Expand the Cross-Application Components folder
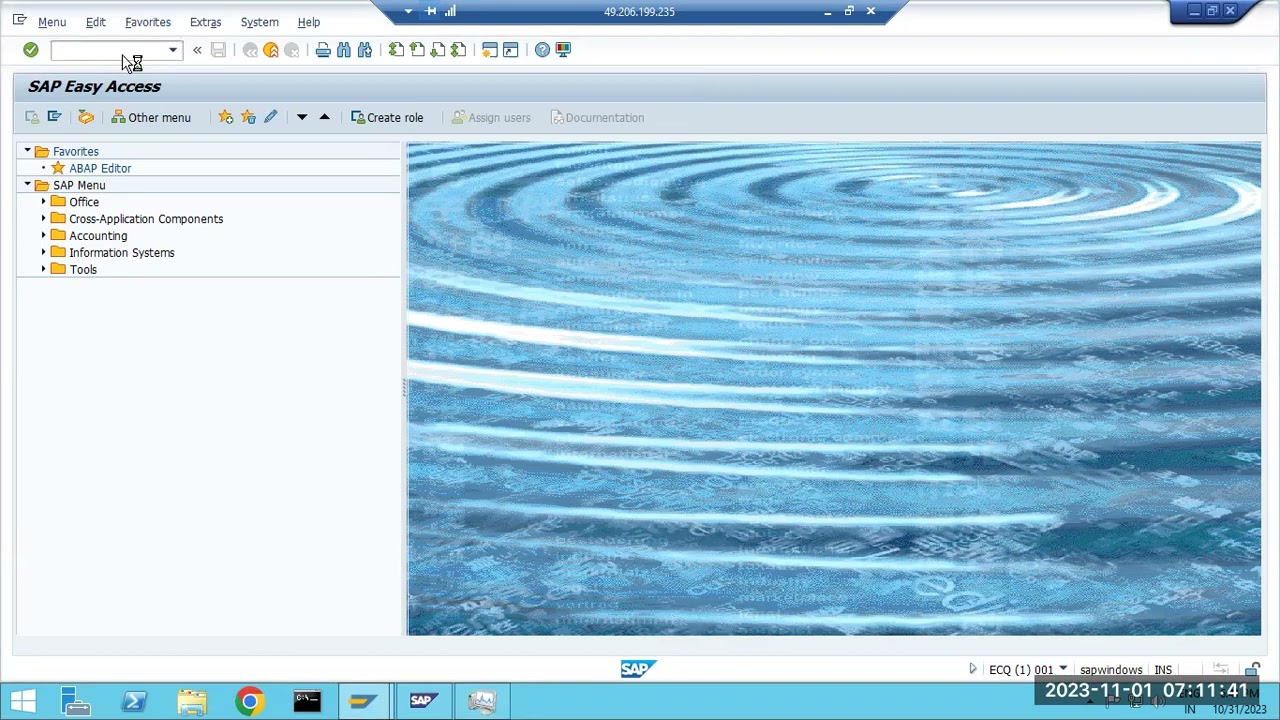1280x720 pixels. coord(44,219)
